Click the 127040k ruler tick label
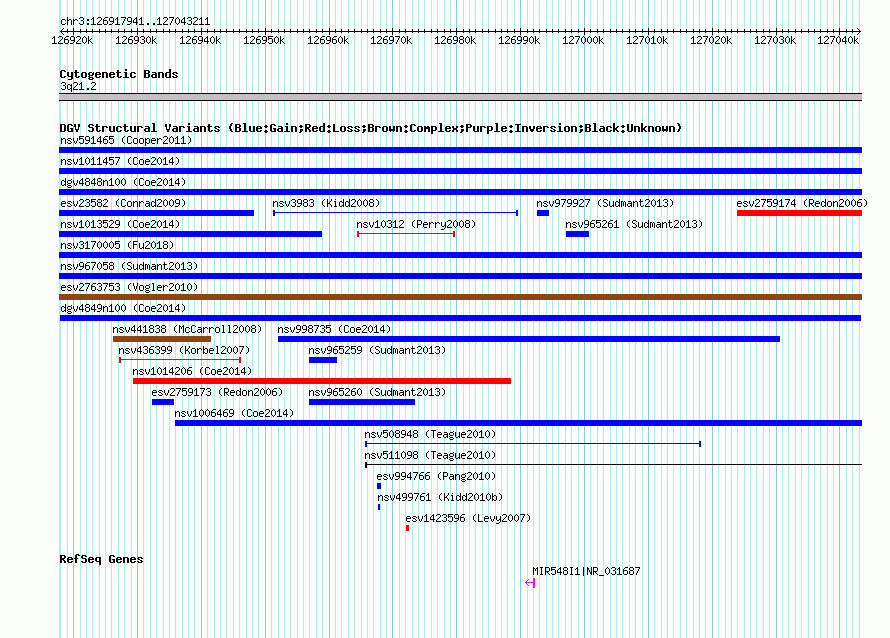Image resolution: width=890 pixels, height=638 pixels. pyautogui.click(x=838, y=40)
